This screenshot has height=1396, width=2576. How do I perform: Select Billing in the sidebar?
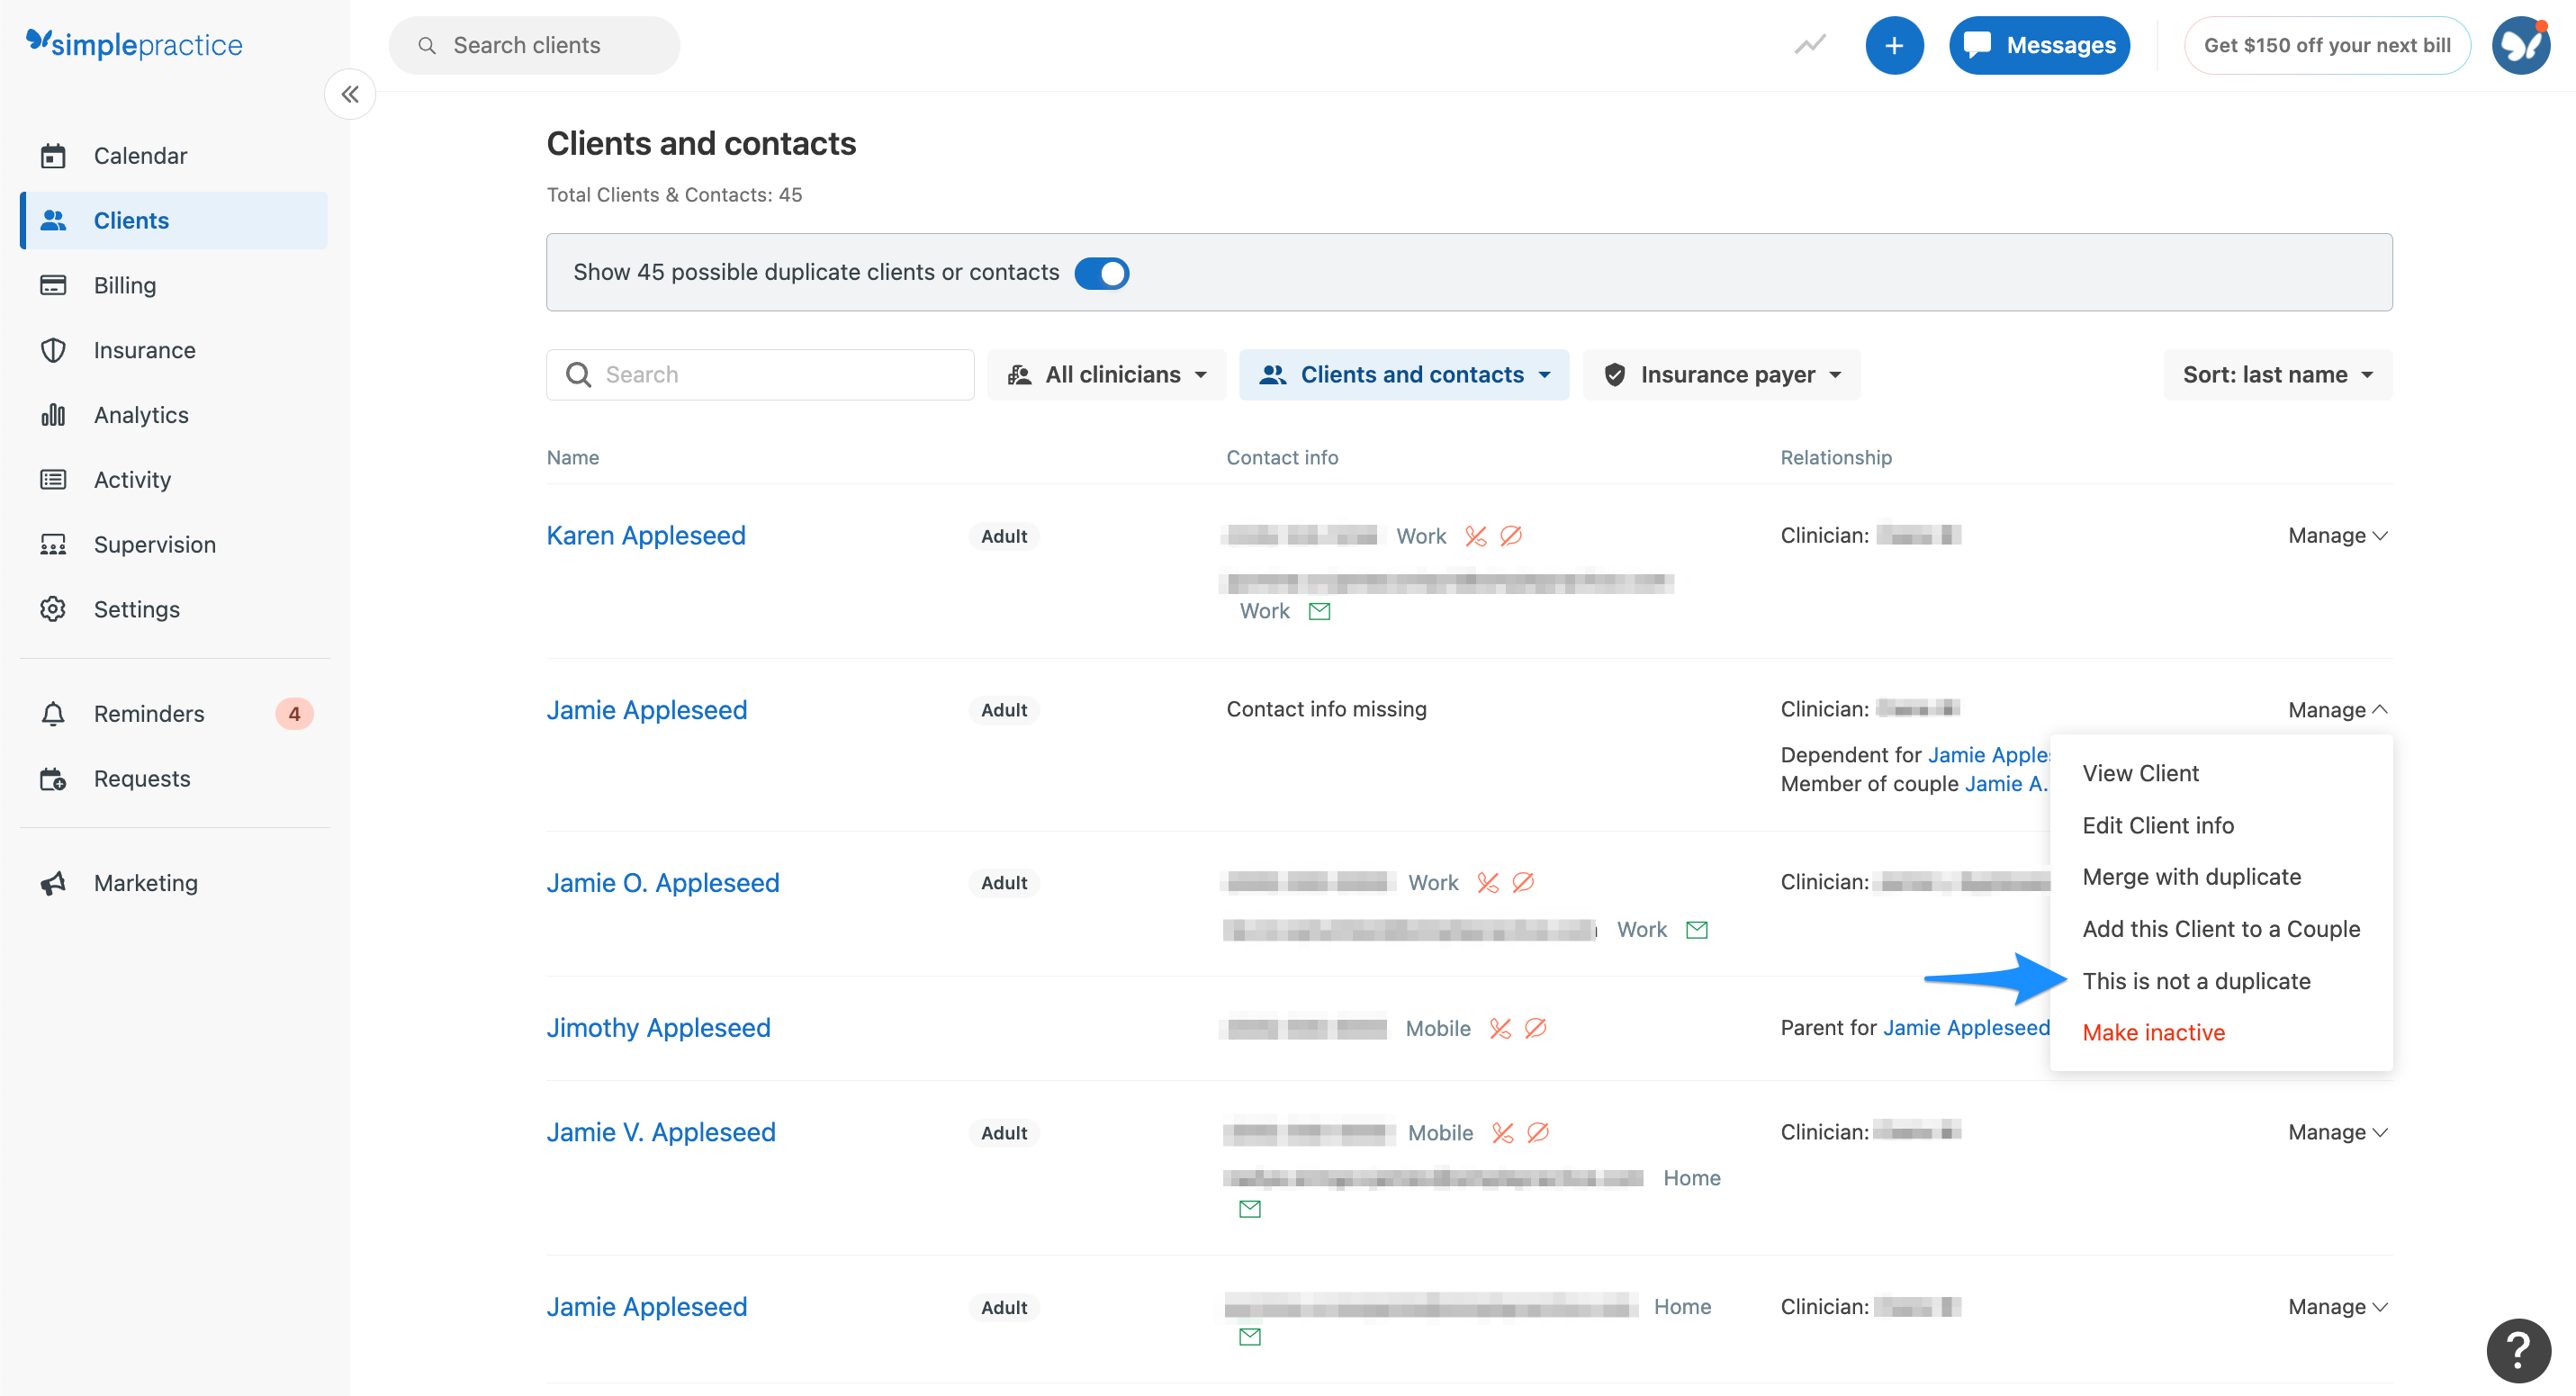point(124,285)
